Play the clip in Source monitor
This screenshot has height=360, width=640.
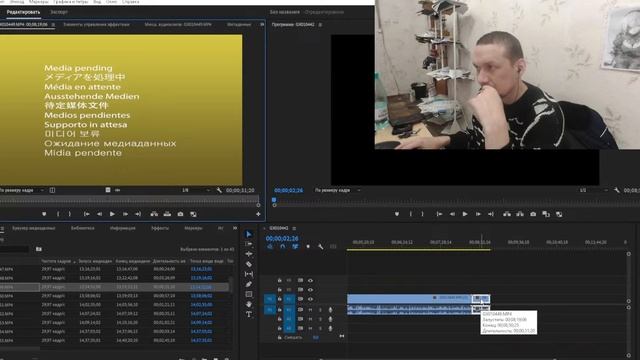coord(112,214)
